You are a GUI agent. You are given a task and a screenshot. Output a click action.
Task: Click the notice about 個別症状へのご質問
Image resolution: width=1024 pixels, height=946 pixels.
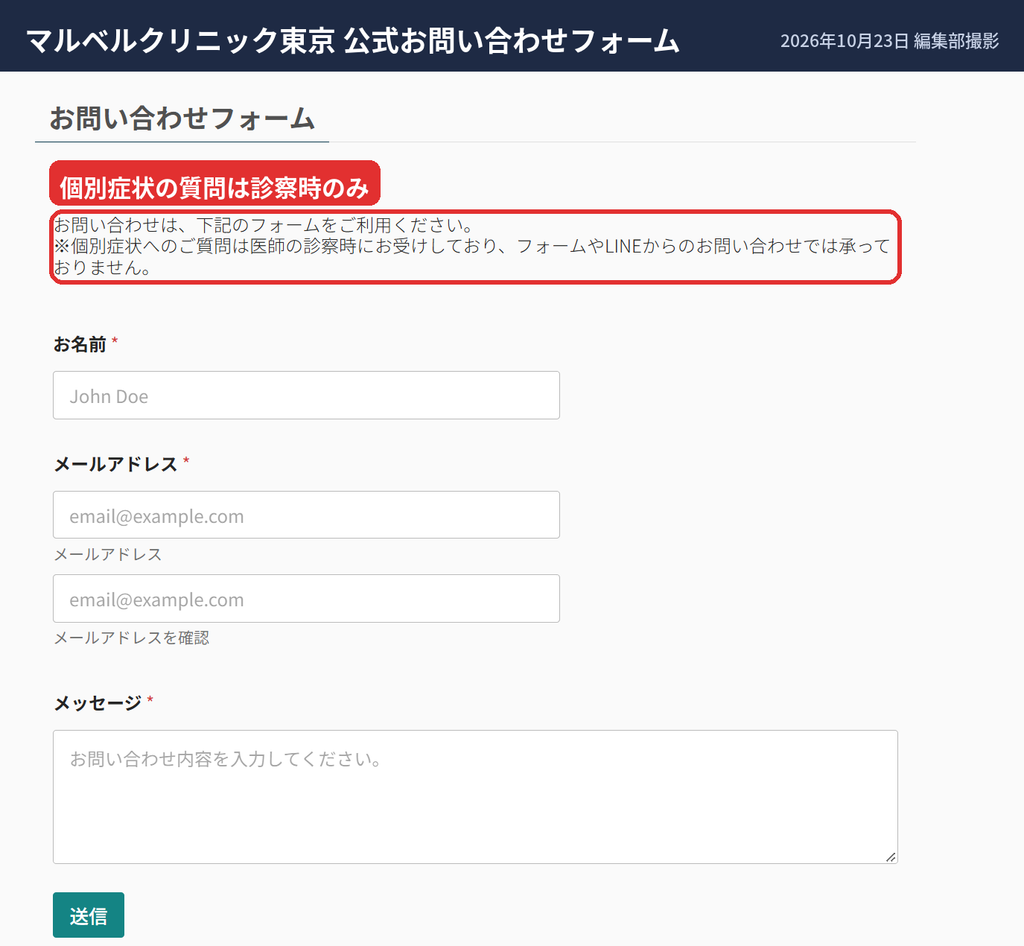472,257
